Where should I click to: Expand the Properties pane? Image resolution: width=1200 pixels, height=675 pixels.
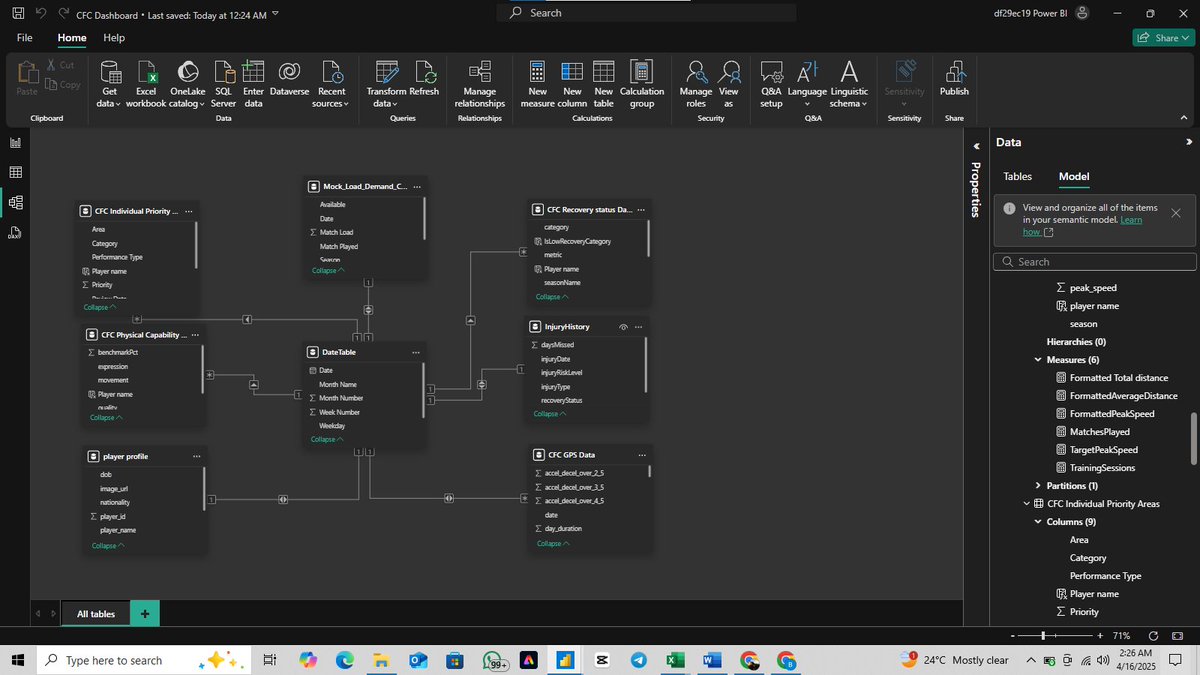pos(976,146)
